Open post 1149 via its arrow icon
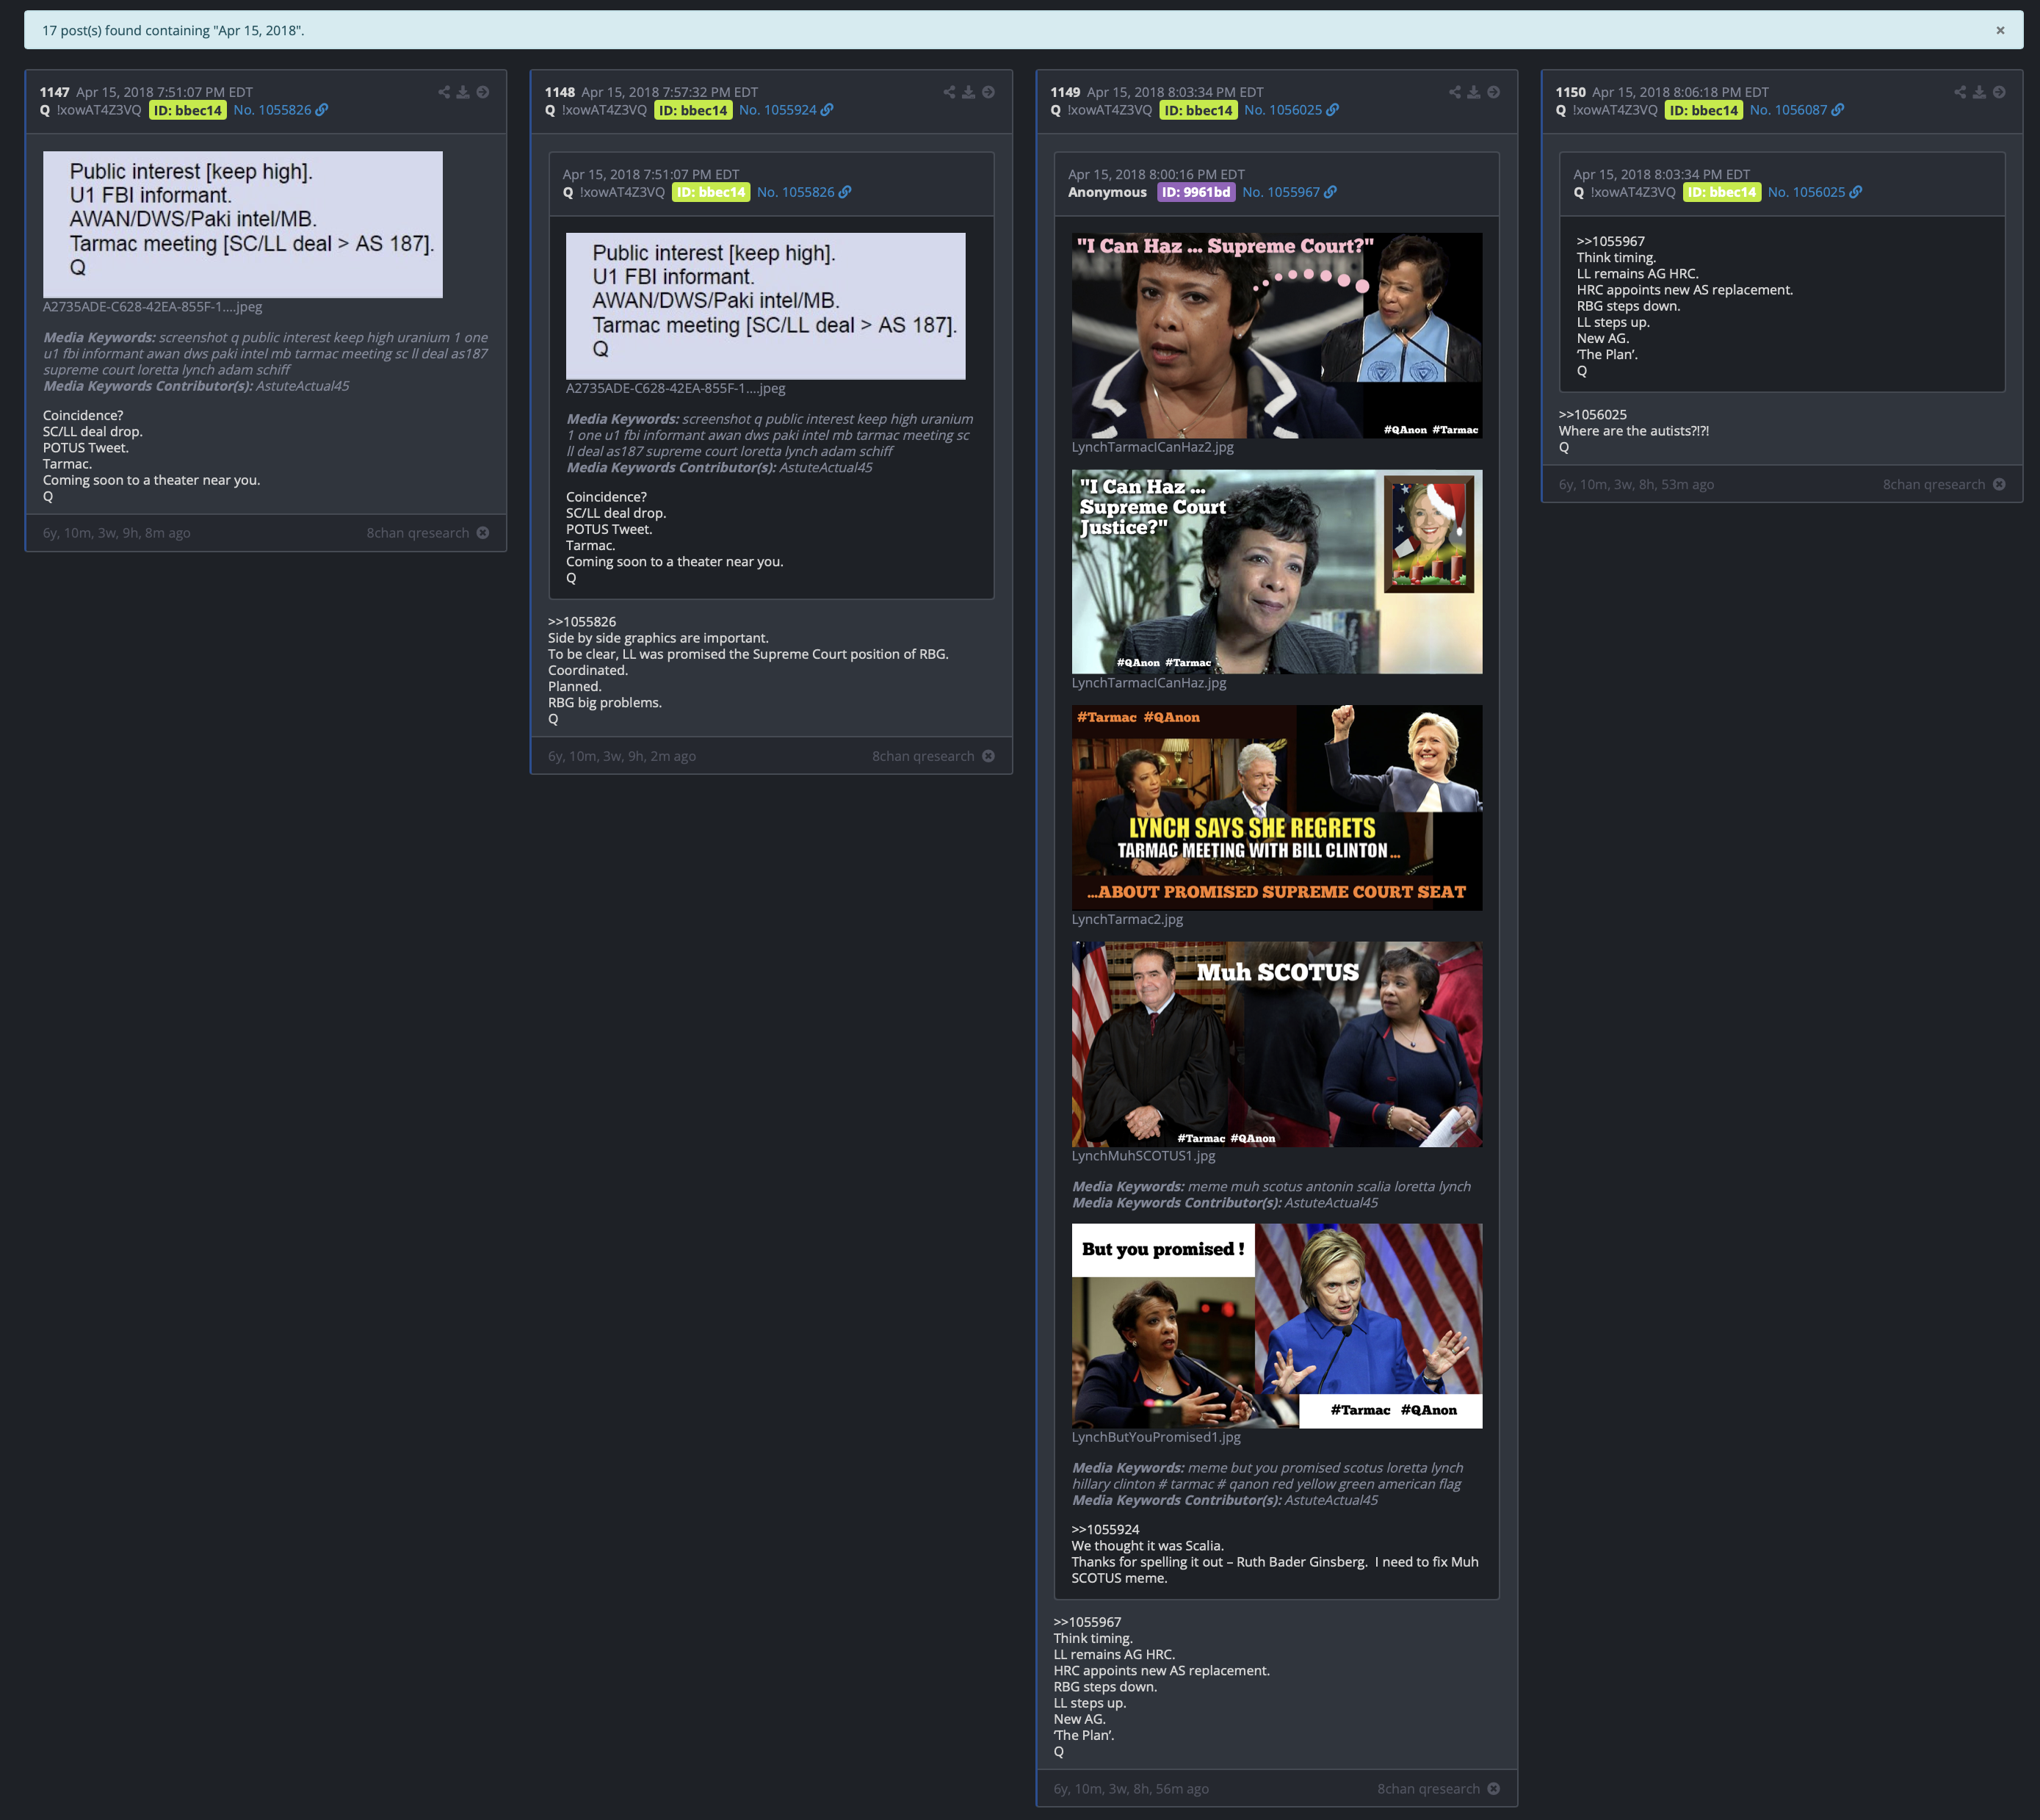The height and width of the screenshot is (1820, 2040). (1494, 92)
